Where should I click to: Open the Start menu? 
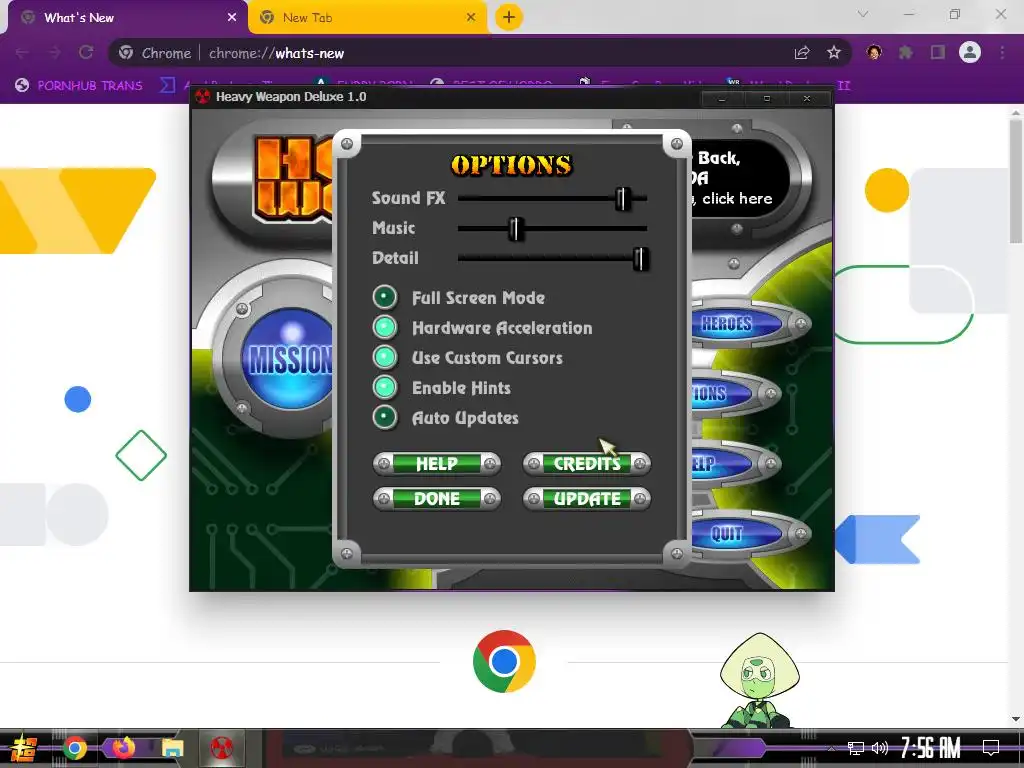24,748
